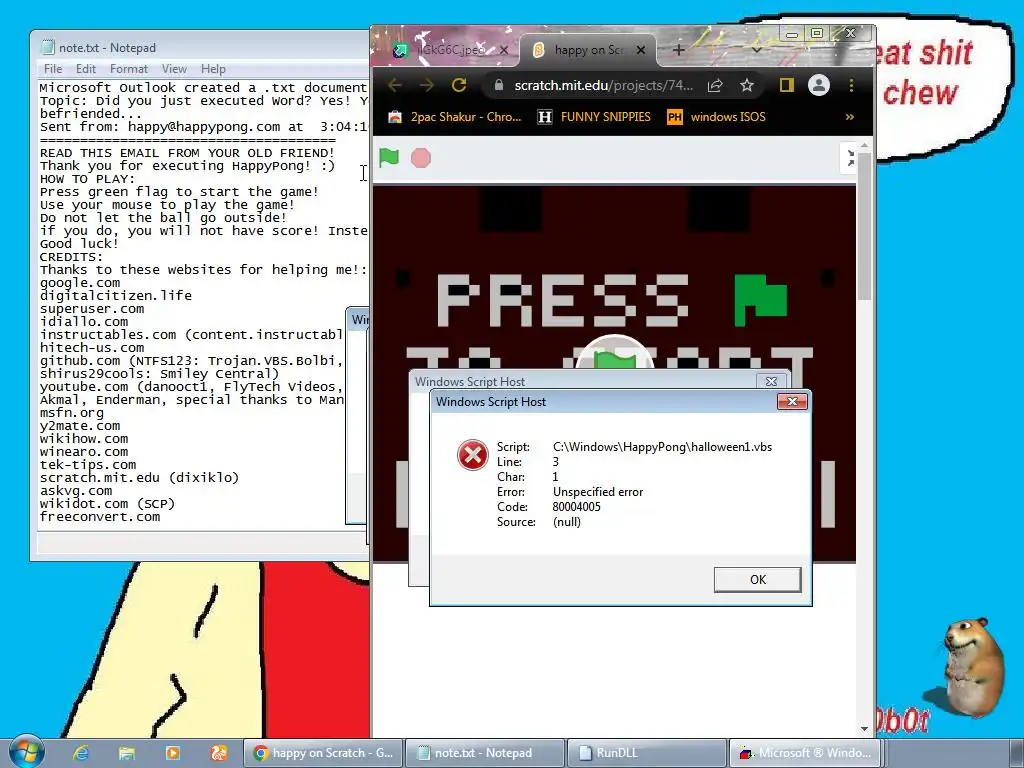This screenshot has height=768, width=1024.
Task: Switch to 'Microsoft ® Windo...' taskbar button
Action: coord(805,753)
